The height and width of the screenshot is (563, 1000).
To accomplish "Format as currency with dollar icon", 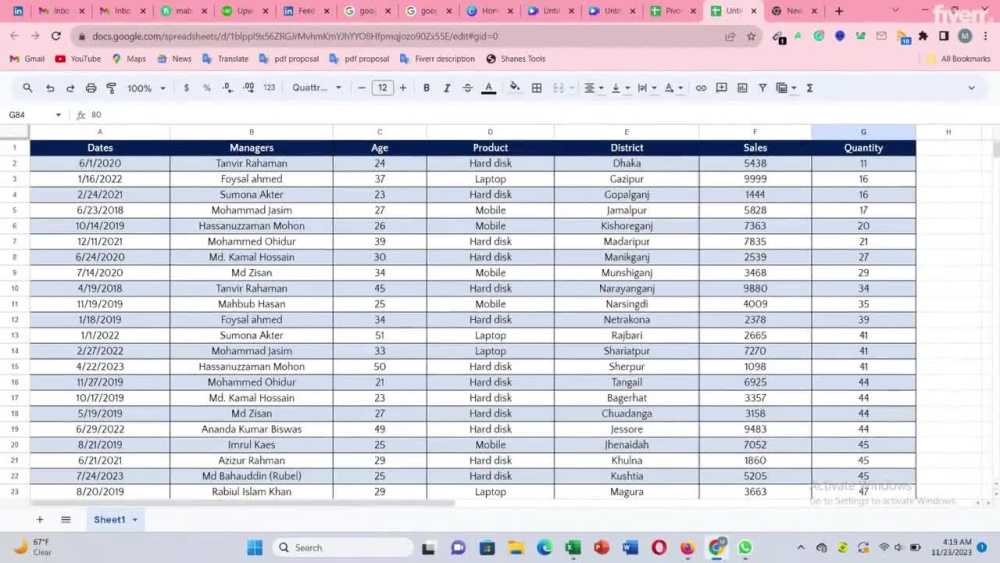I will tap(186, 88).
